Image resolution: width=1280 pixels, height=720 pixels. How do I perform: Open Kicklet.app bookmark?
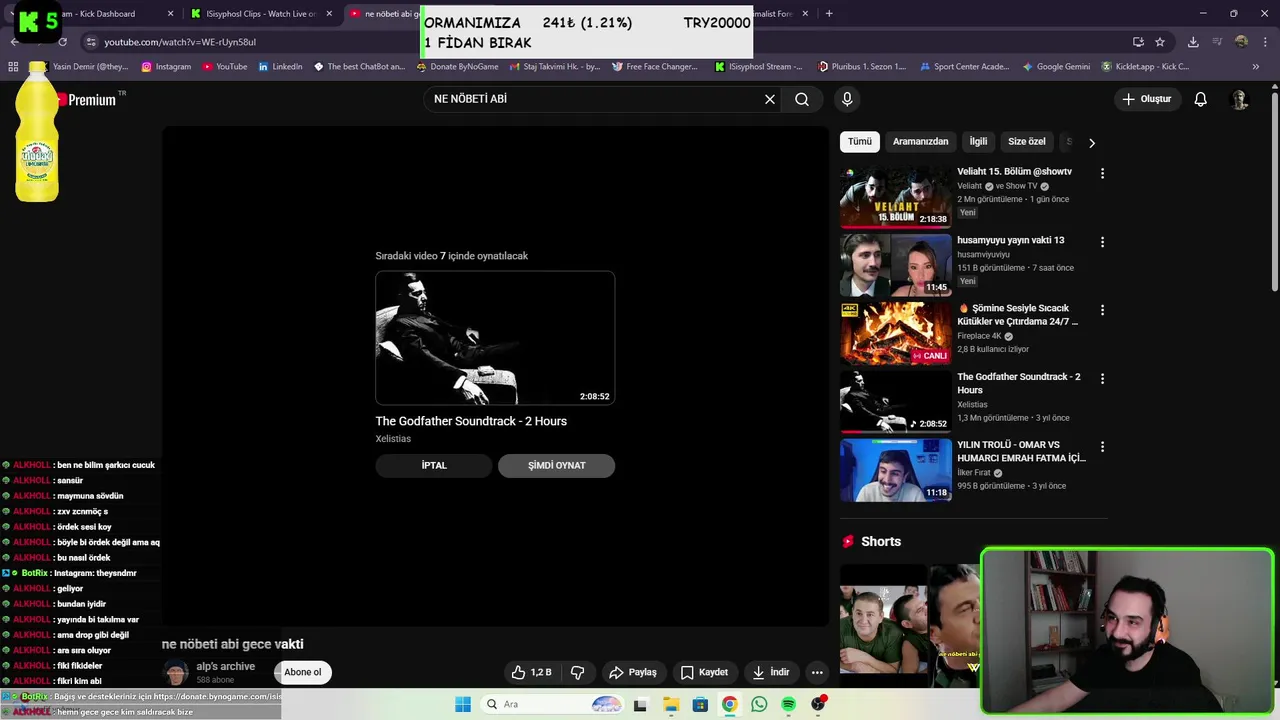[1145, 67]
